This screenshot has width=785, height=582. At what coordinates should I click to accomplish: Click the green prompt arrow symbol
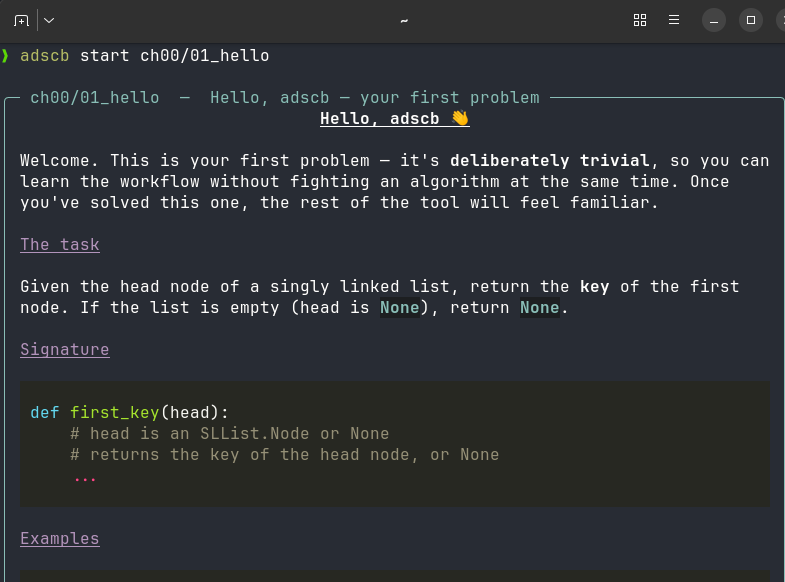point(6,56)
